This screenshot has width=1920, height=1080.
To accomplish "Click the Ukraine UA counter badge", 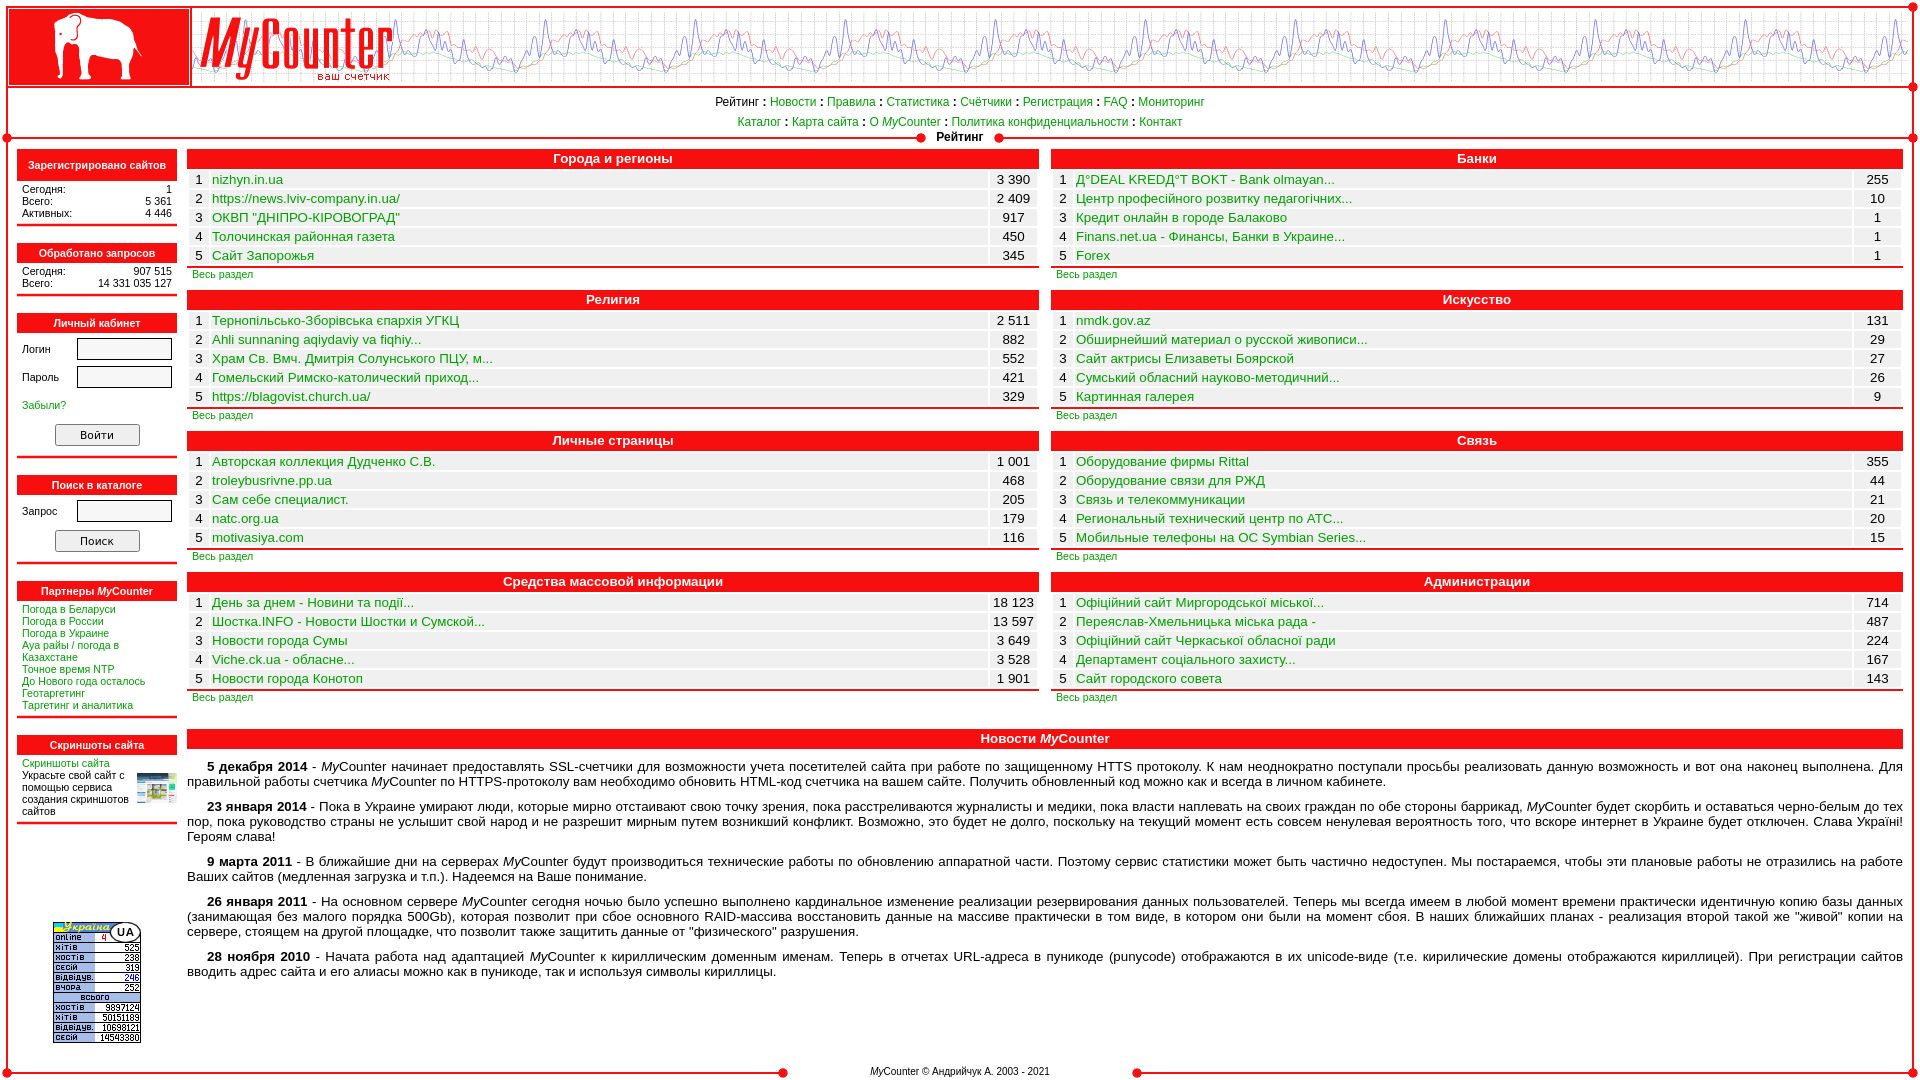I will point(97,982).
